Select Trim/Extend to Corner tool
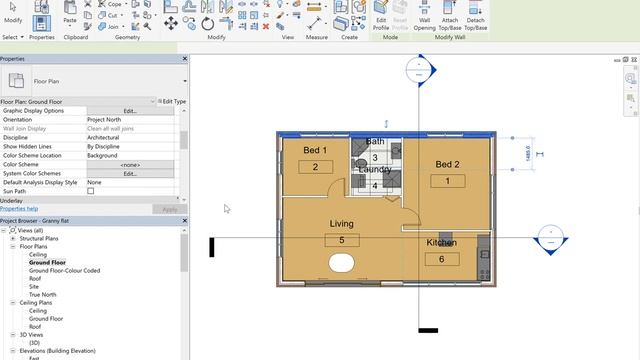The image size is (640, 360). 226,24
